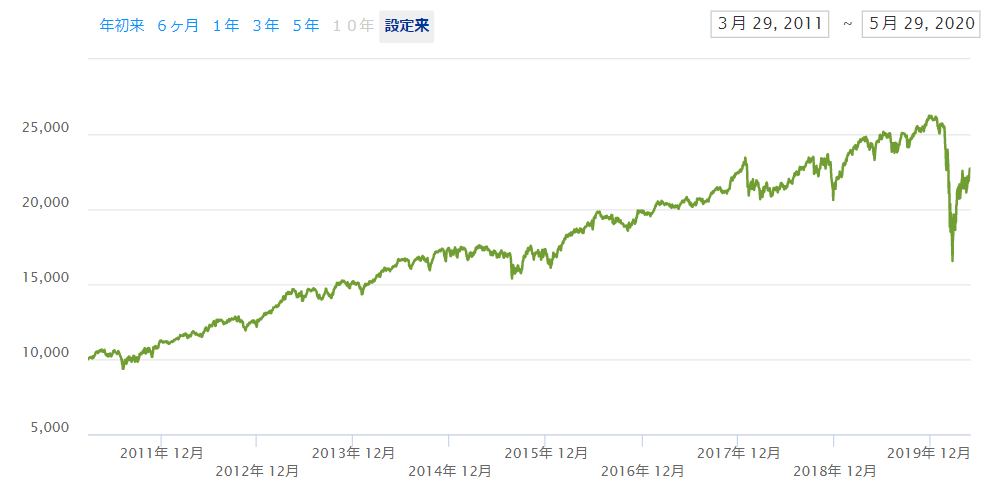Switch chart range to 6ヶ月
This screenshot has width=997, height=497.
click(178, 26)
